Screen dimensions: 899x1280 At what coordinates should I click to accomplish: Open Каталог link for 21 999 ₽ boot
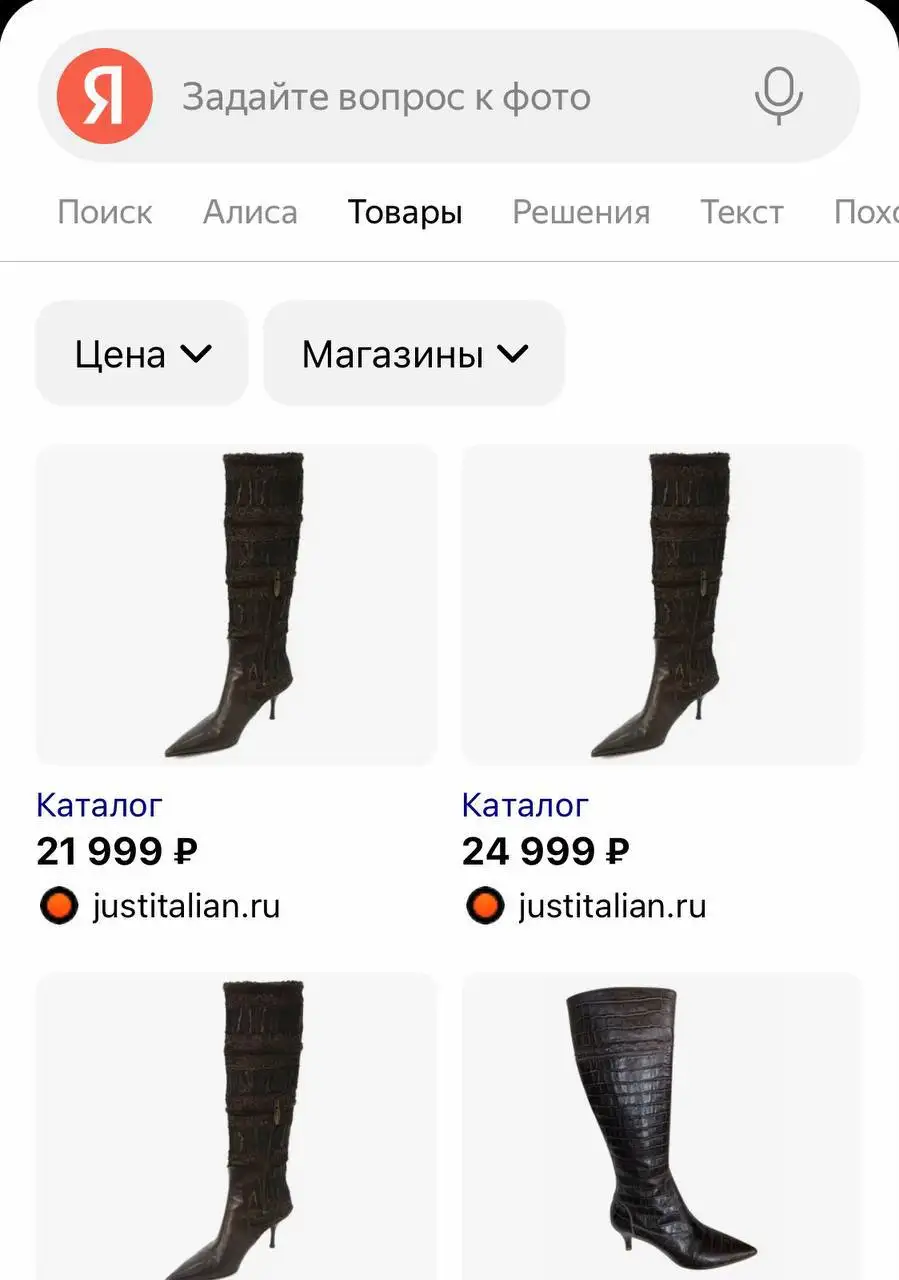click(x=99, y=804)
